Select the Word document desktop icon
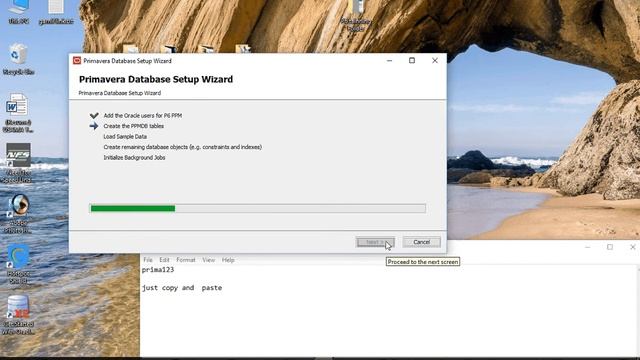This screenshot has width=640, height=360. click(18, 112)
